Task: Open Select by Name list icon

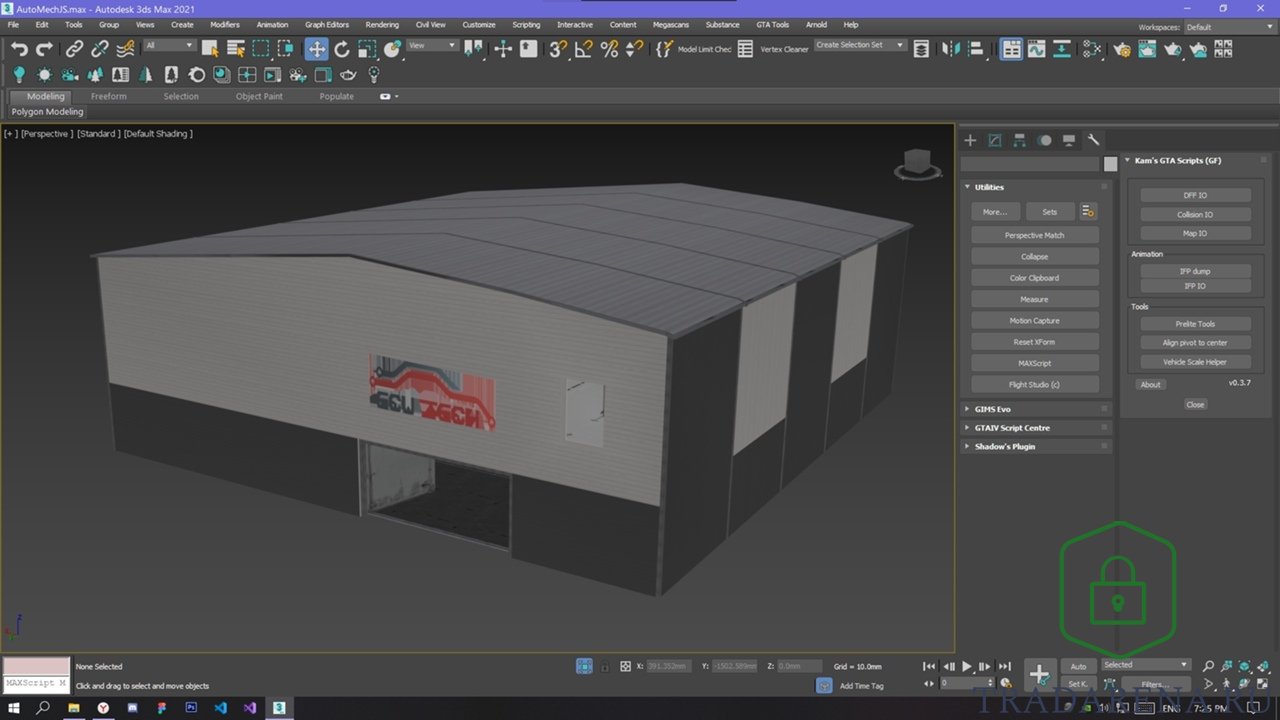Action: click(x=236, y=49)
